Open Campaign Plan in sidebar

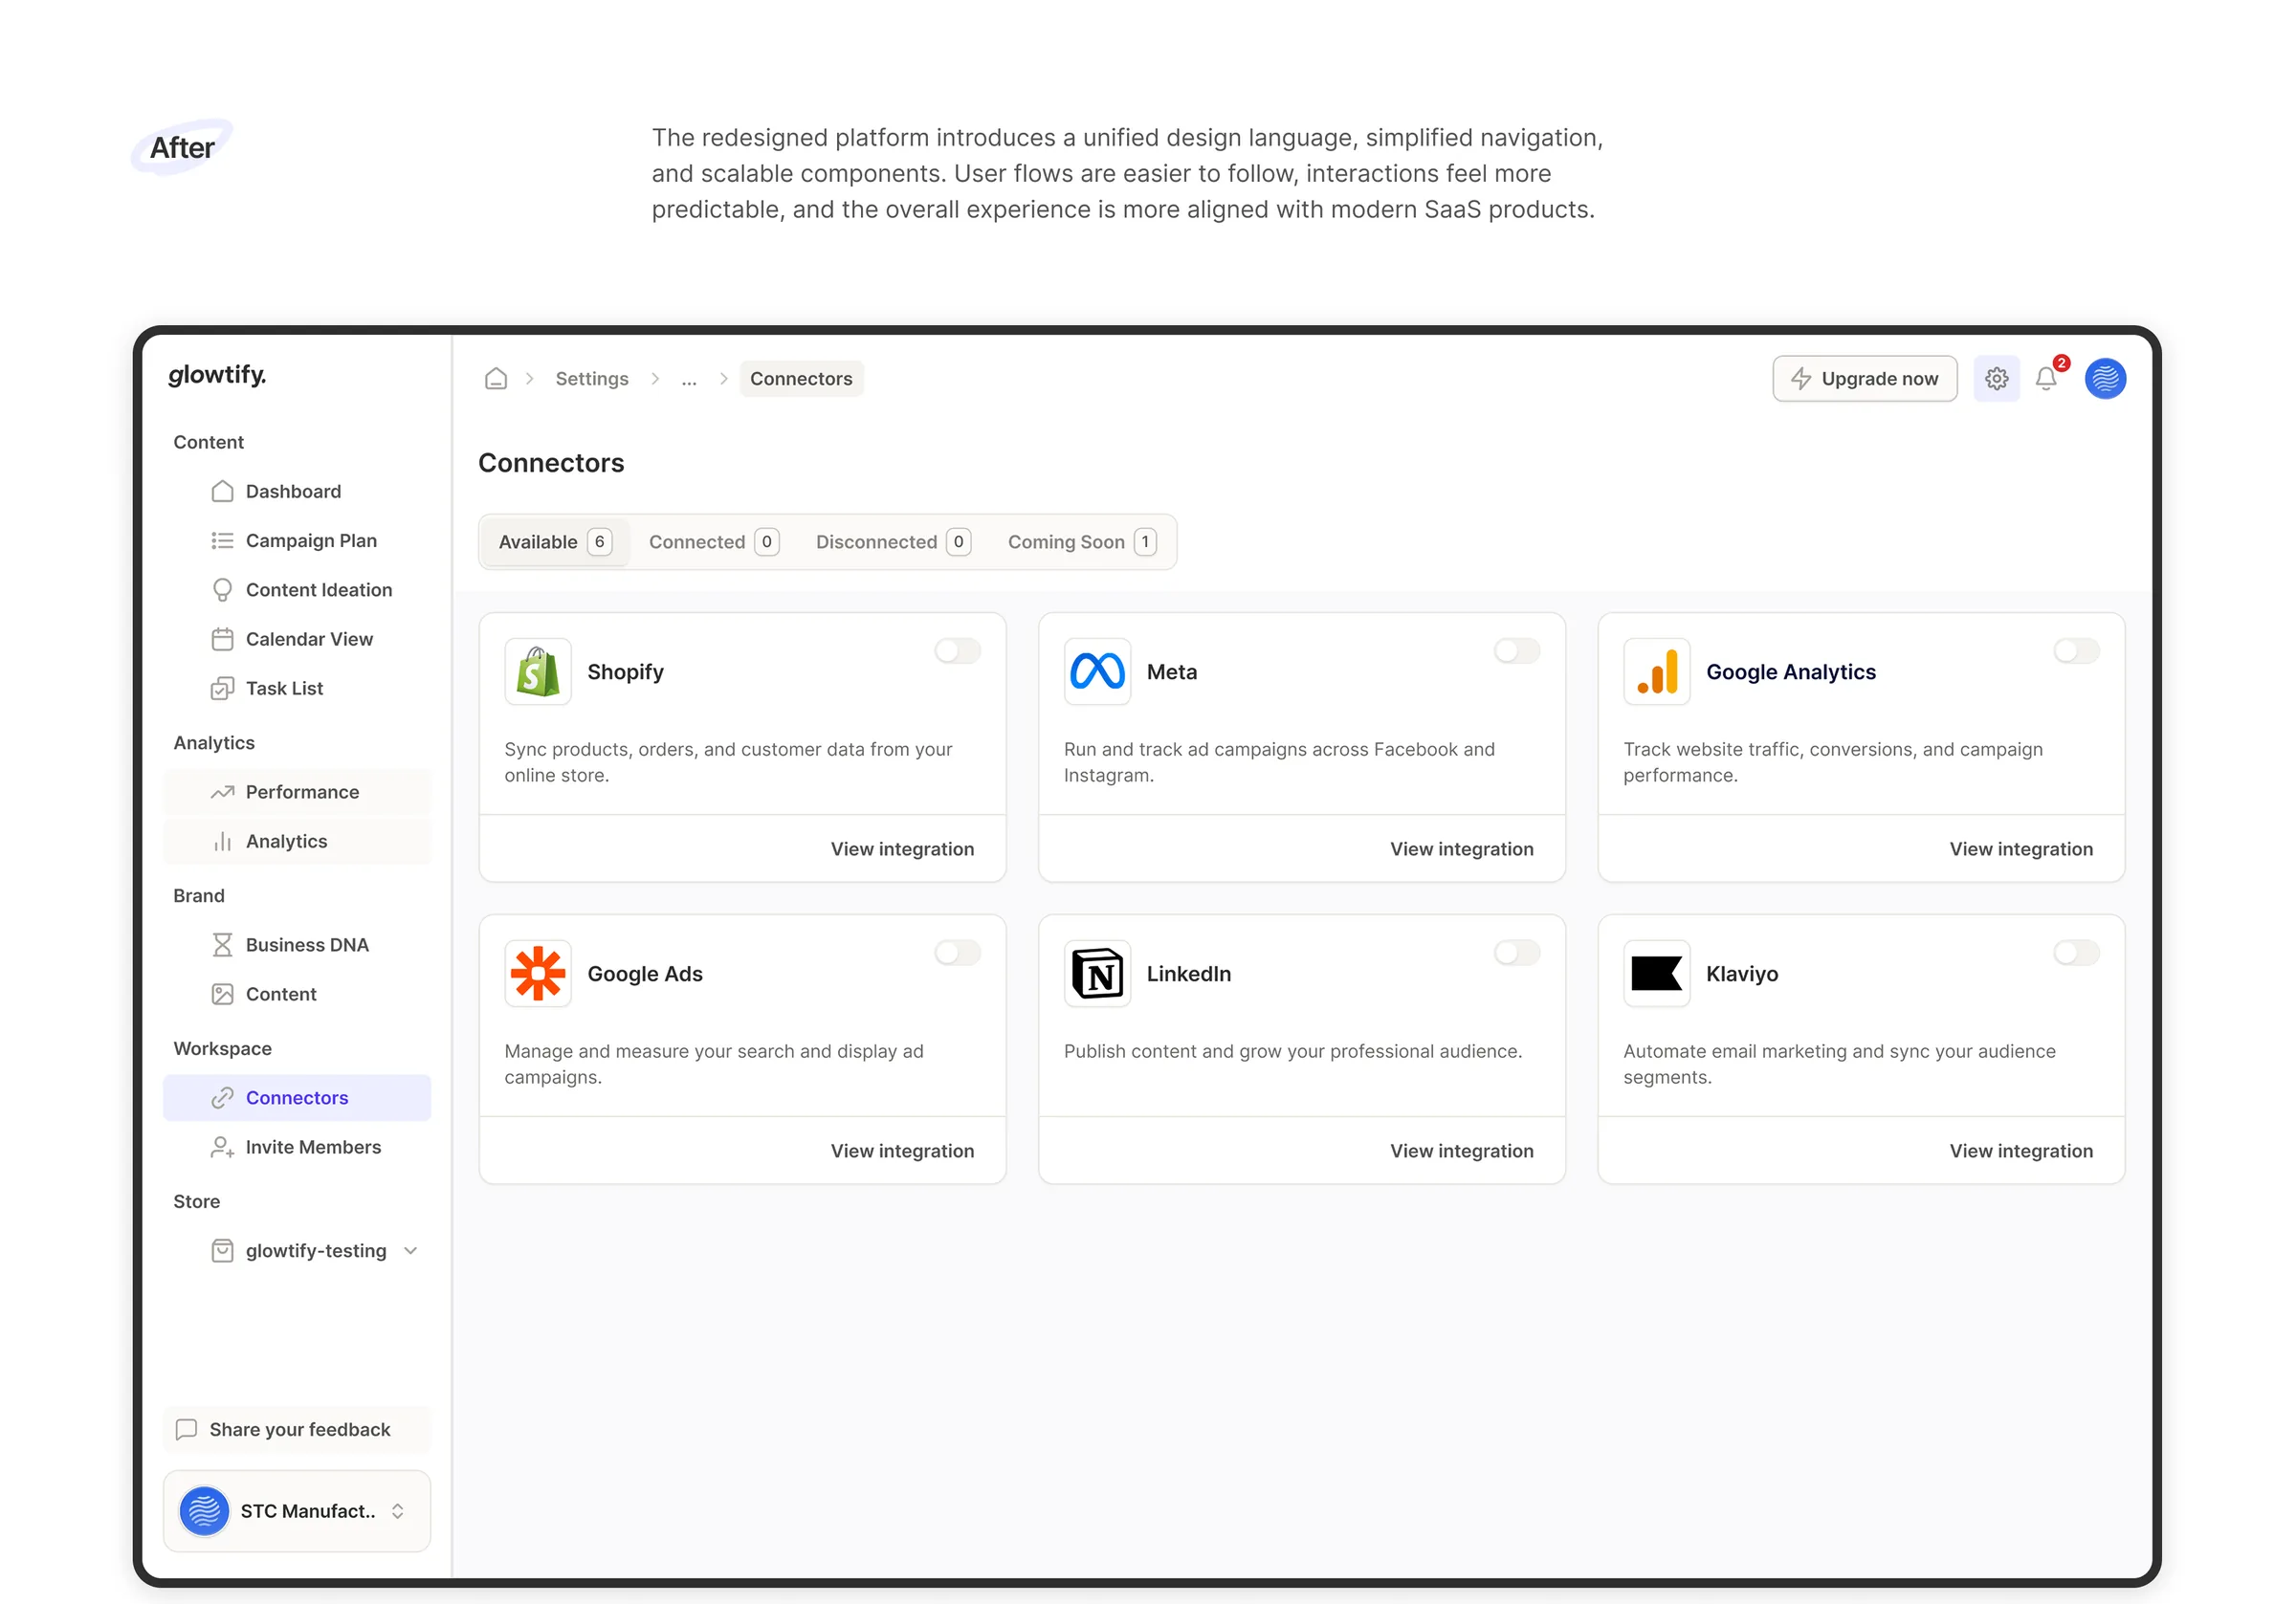(297, 541)
